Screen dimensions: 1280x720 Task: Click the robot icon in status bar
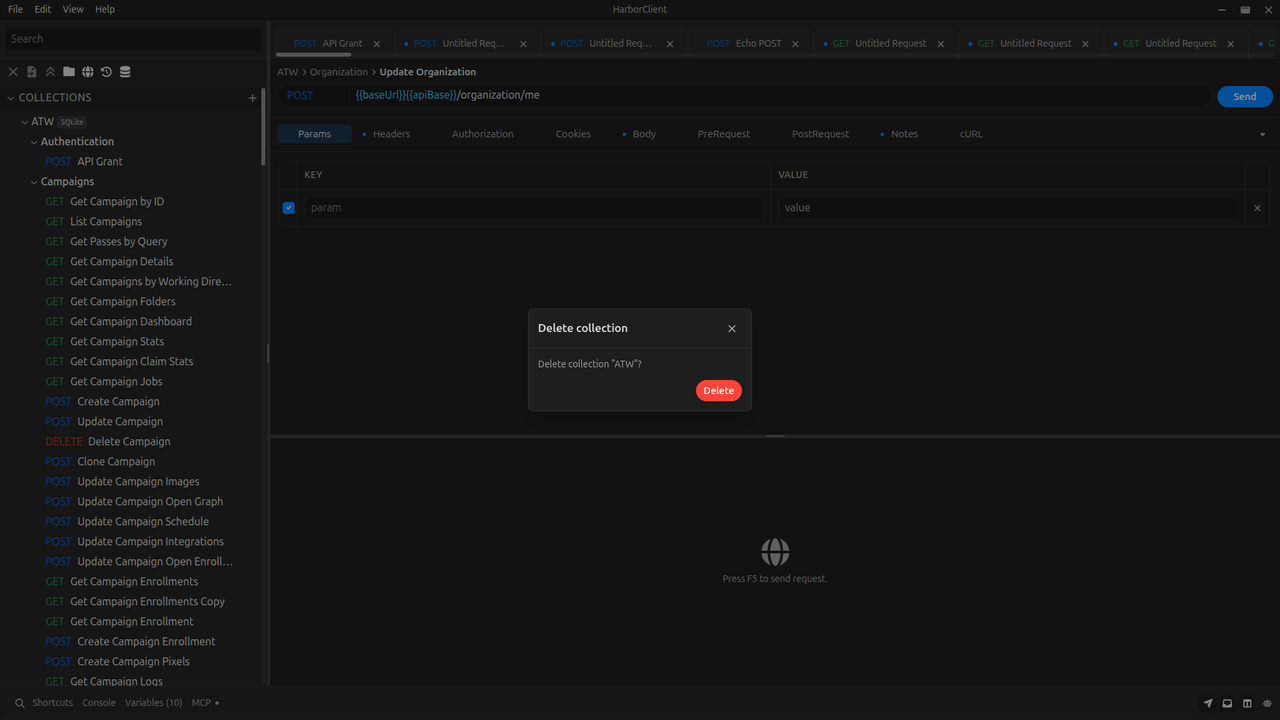(x=1267, y=704)
